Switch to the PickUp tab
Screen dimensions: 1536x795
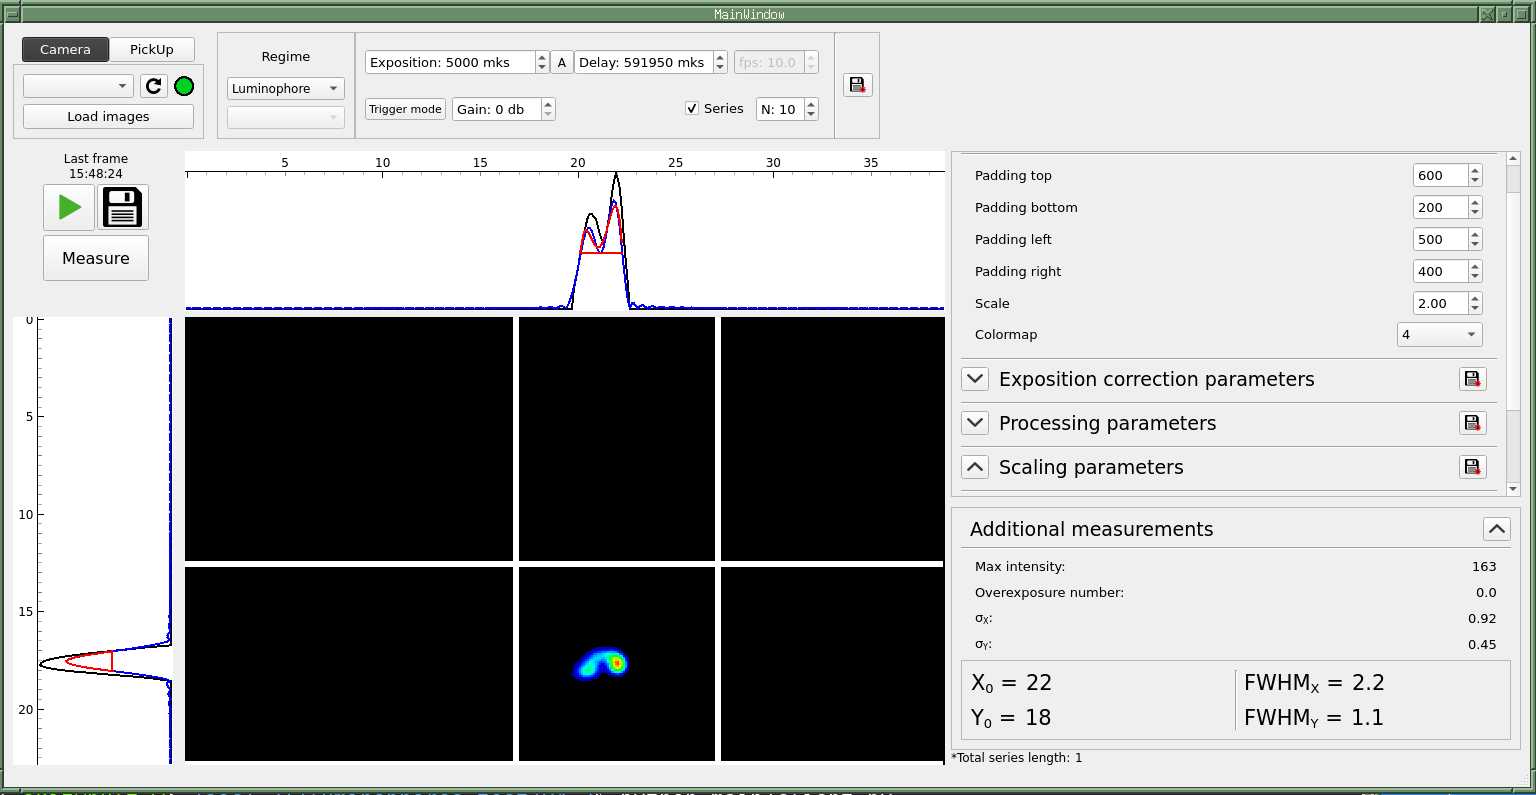[x=152, y=49]
